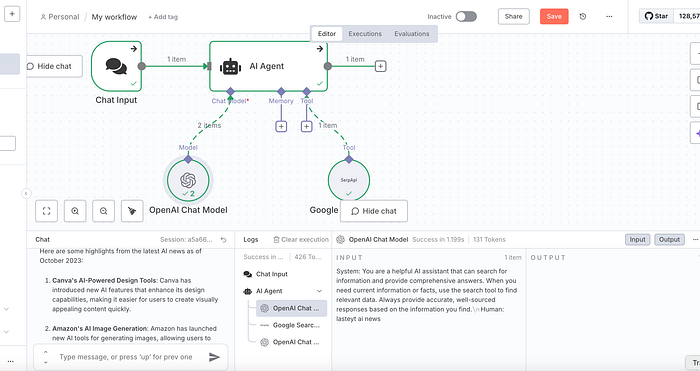
Task: Collapse the left sidebar chevron
Action: tap(26, 193)
